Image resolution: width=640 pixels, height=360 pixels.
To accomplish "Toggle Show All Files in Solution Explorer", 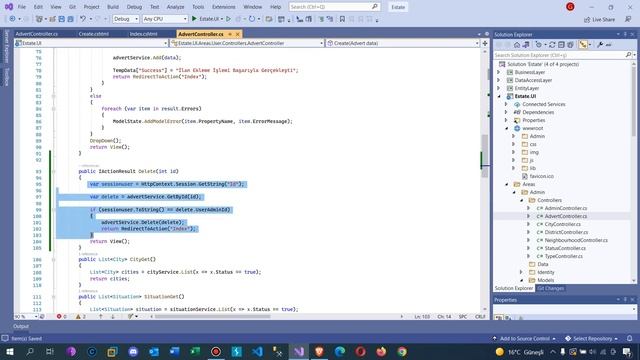I will point(570,45).
